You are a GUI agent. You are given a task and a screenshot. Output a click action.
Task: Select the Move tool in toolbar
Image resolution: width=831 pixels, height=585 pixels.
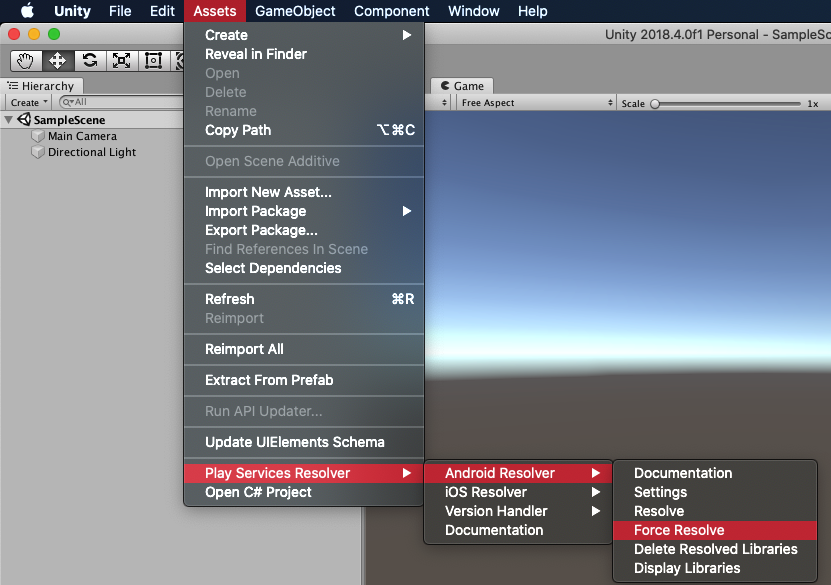pyautogui.click(x=57, y=60)
